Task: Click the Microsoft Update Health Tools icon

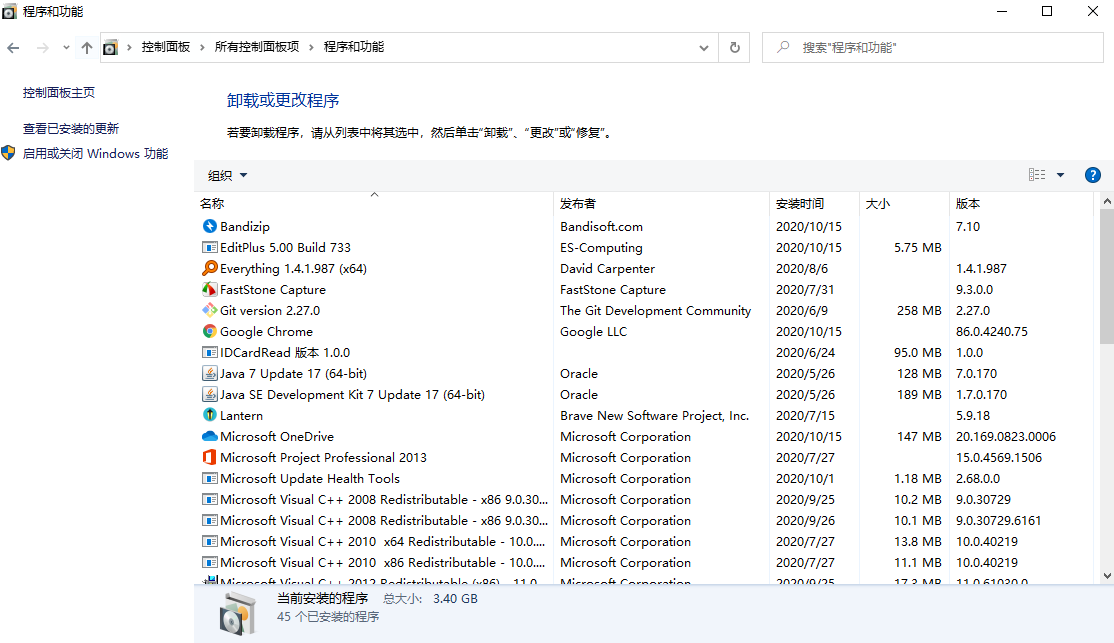Action: pos(210,478)
